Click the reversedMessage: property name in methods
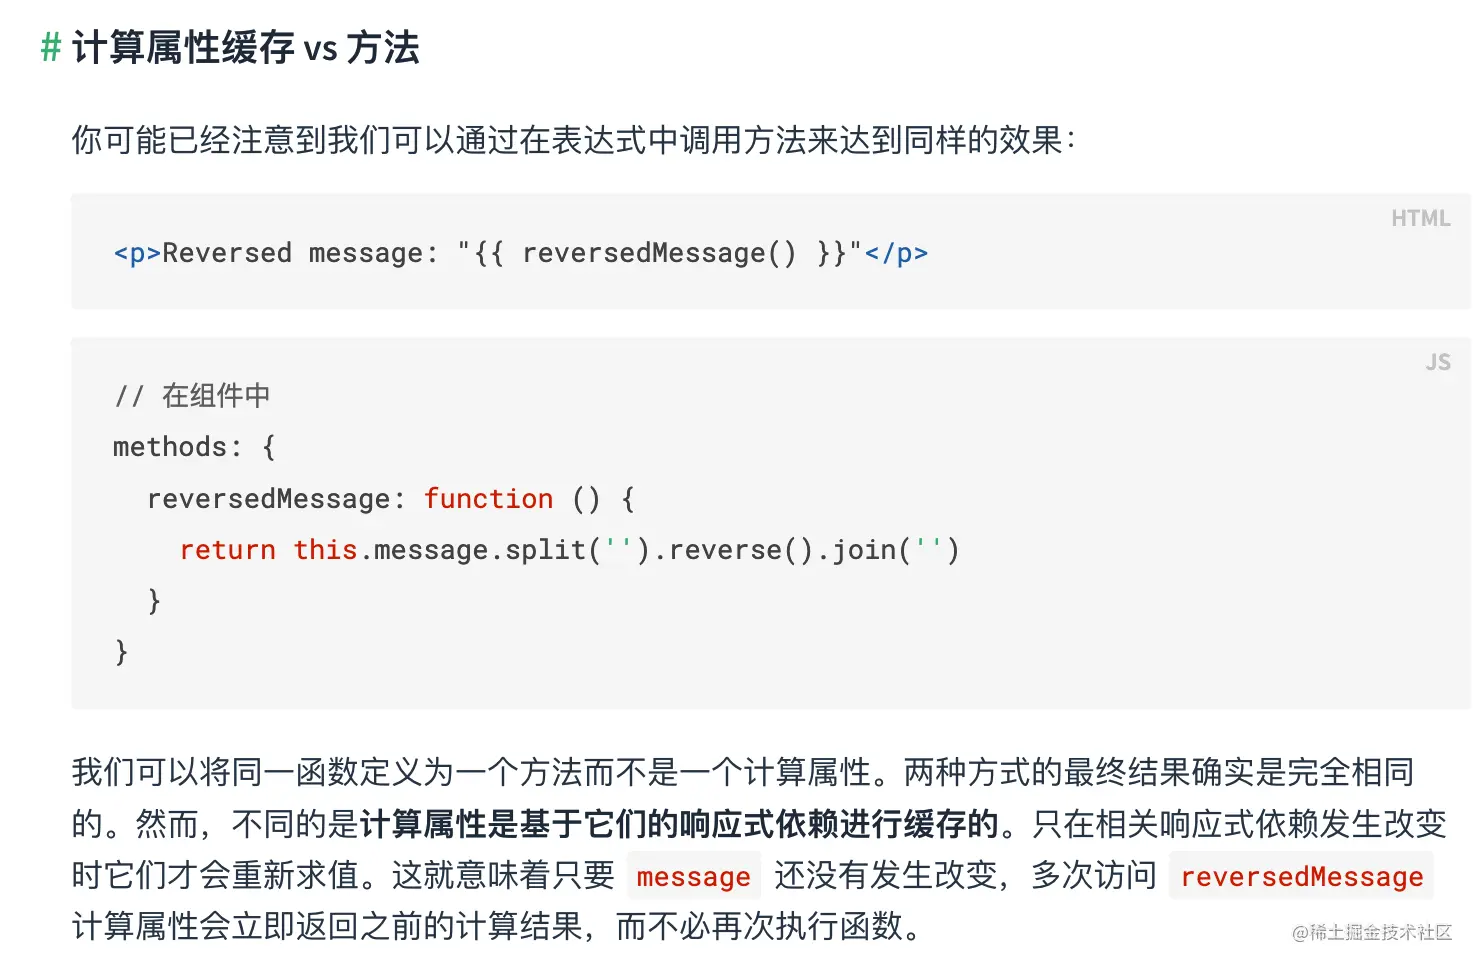The image size is (1478, 968). coord(275,499)
